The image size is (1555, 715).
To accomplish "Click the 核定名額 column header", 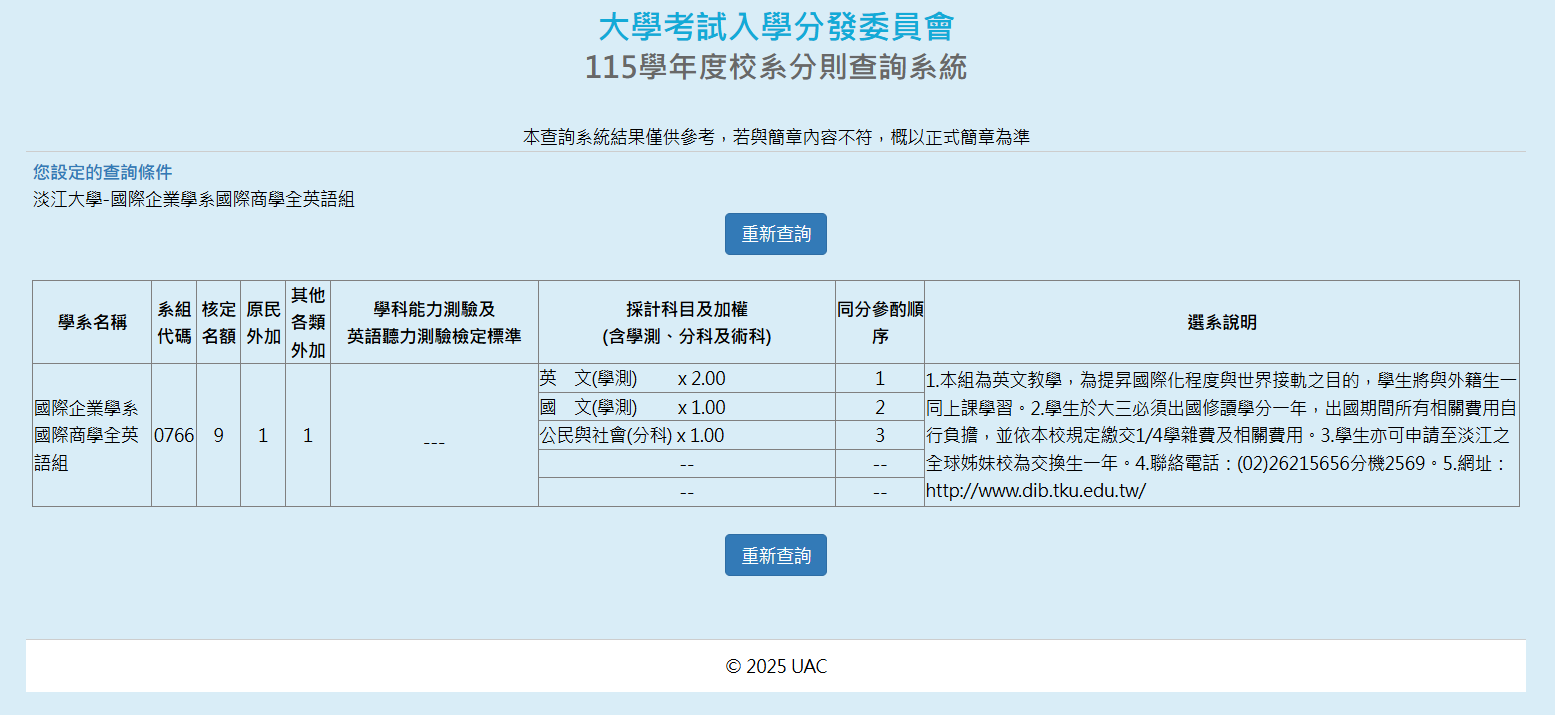I will tap(218, 322).
